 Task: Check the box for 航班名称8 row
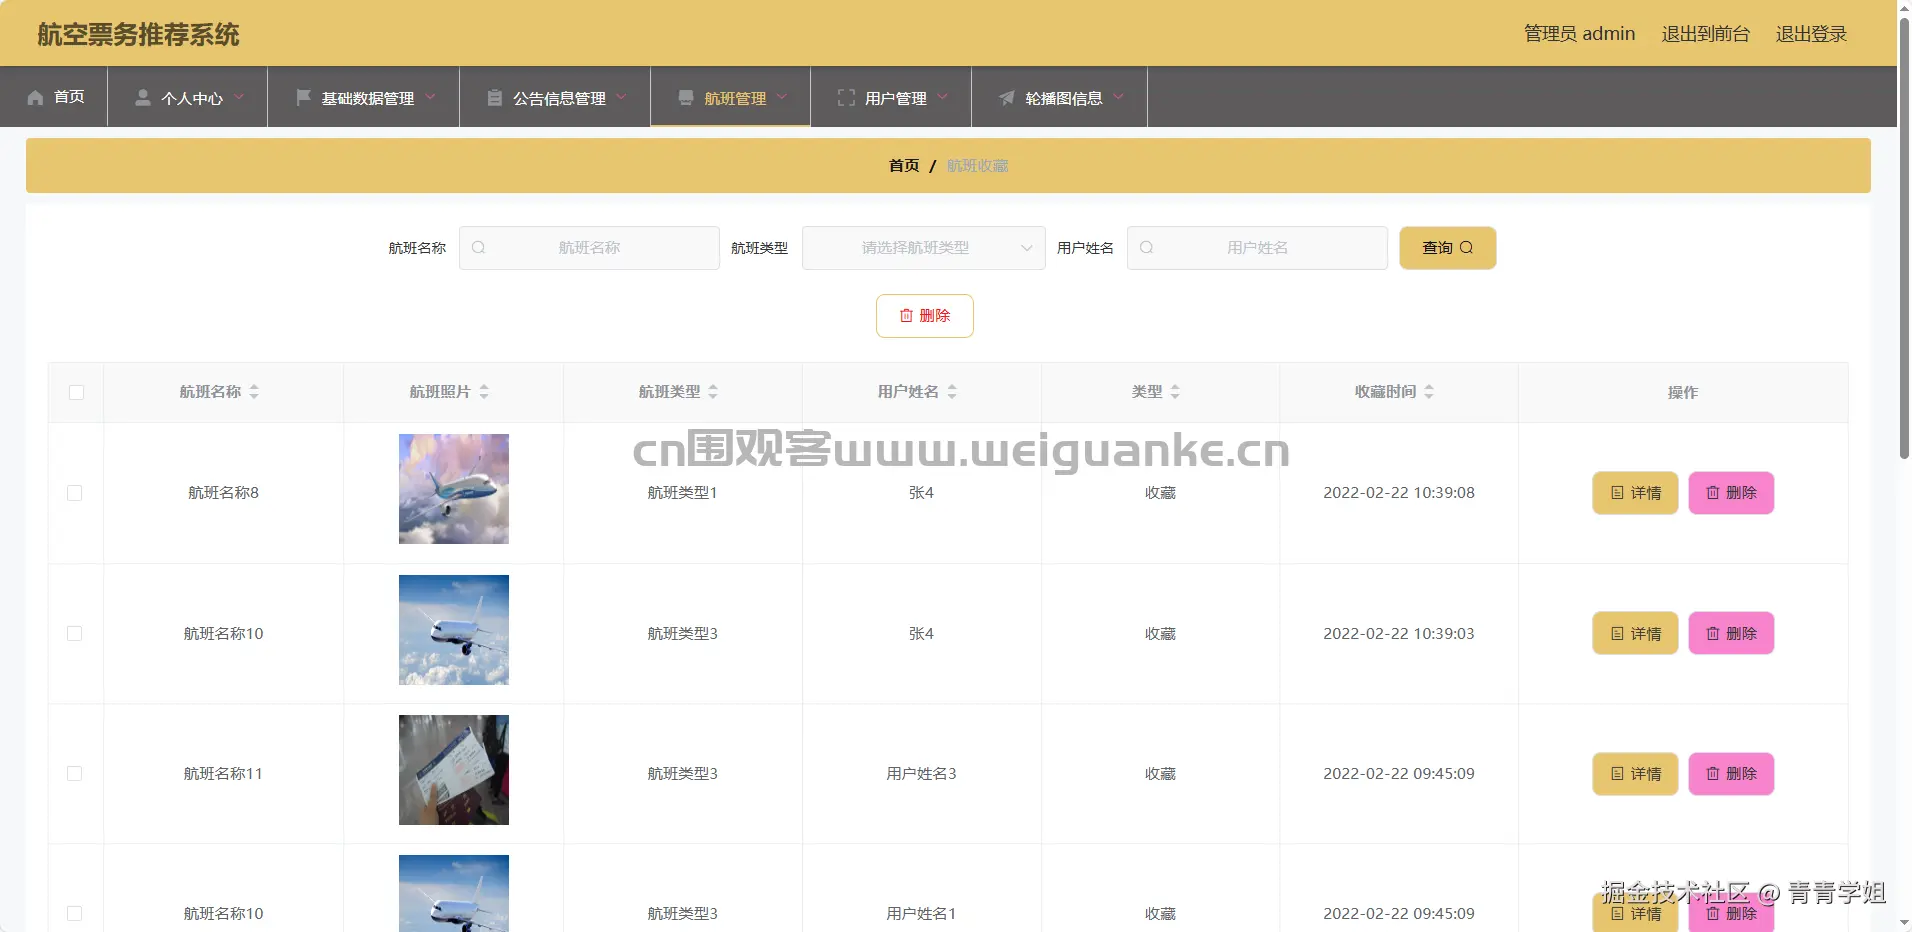(74, 493)
